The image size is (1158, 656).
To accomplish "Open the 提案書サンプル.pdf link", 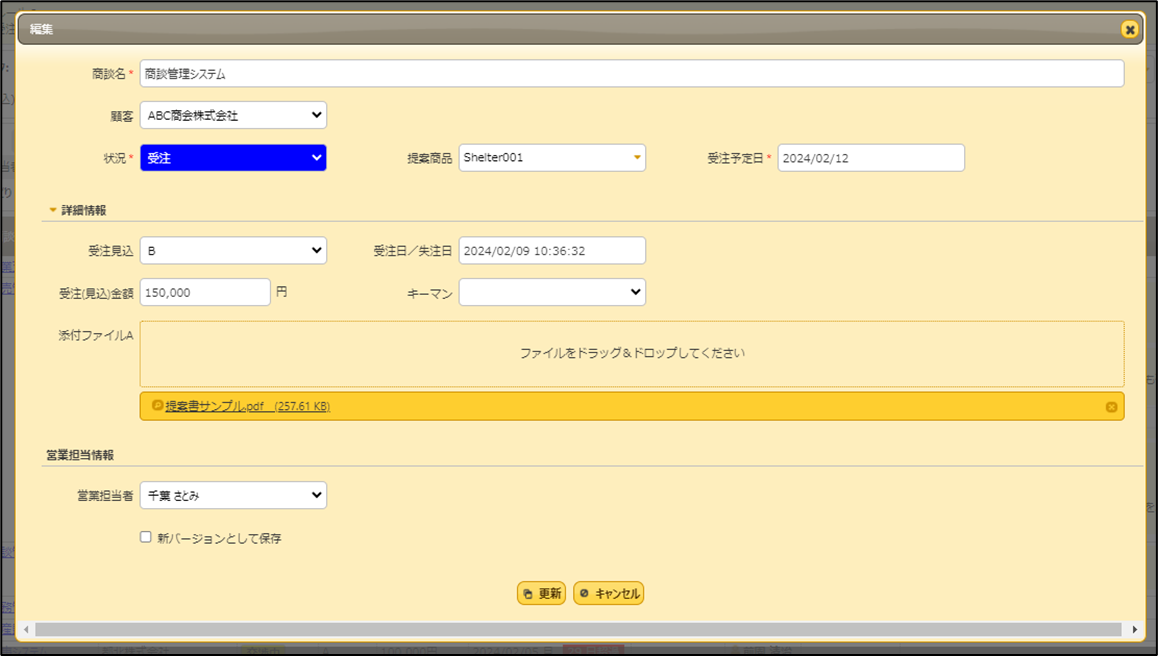I will click(247, 406).
